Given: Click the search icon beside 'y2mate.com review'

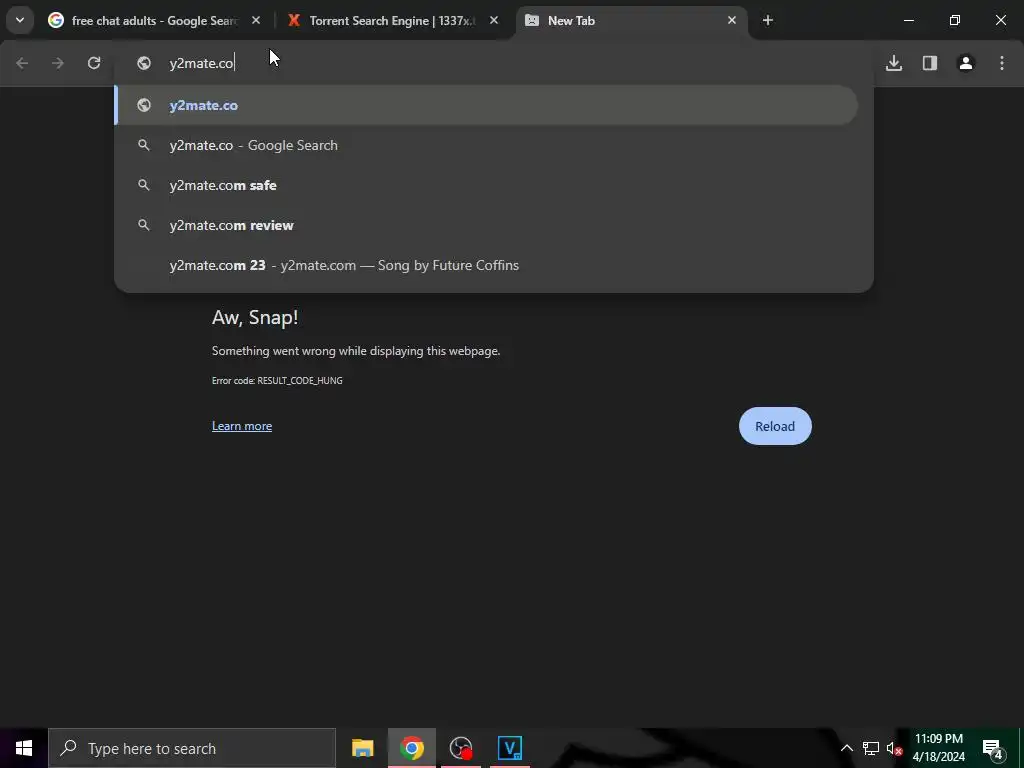Looking at the screenshot, I should 144,225.
